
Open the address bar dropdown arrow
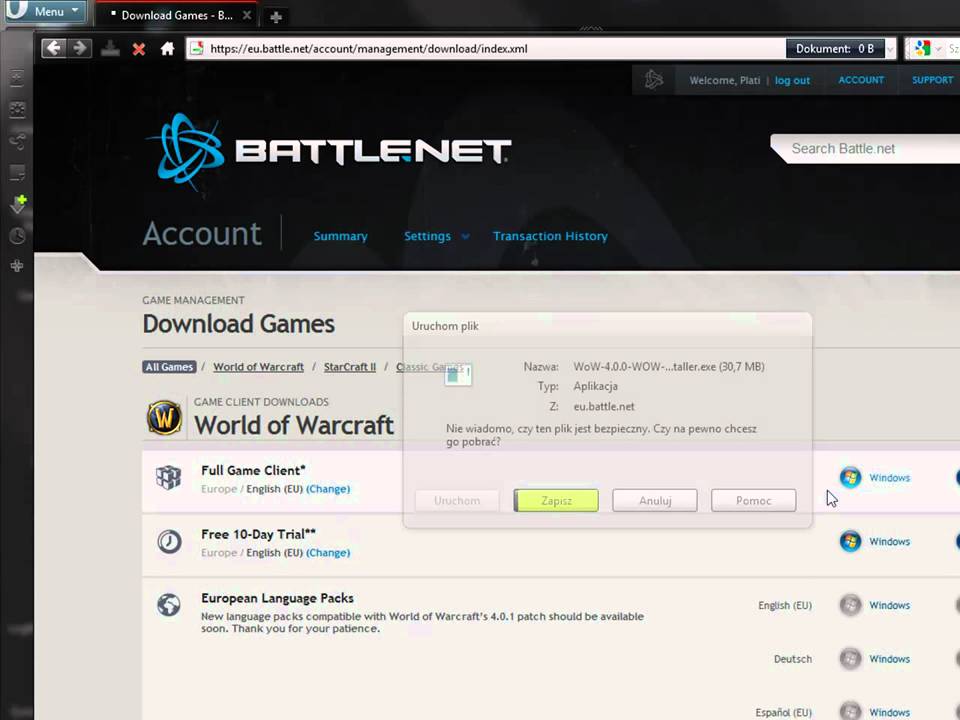click(890, 49)
